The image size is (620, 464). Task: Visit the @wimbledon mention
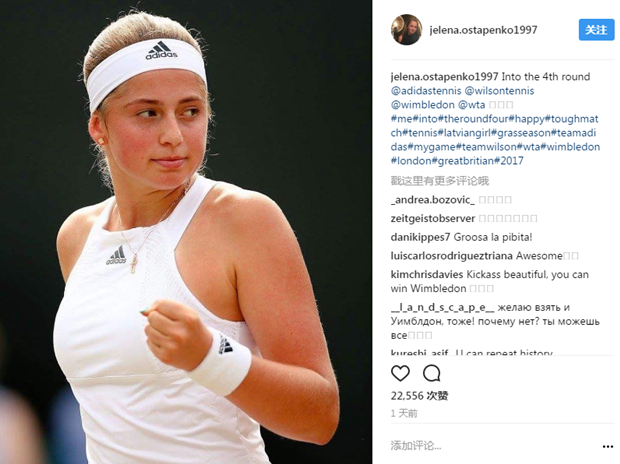click(x=423, y=105)
